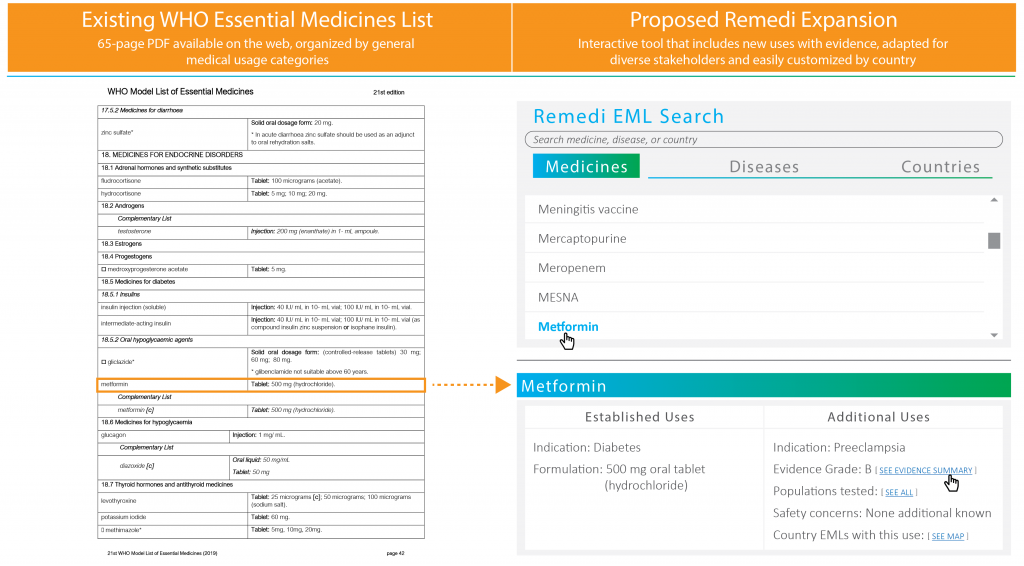This screenshot has width=1024, height=566.
Task: Click the Remedi EML search field
Action: pos(763,140)
